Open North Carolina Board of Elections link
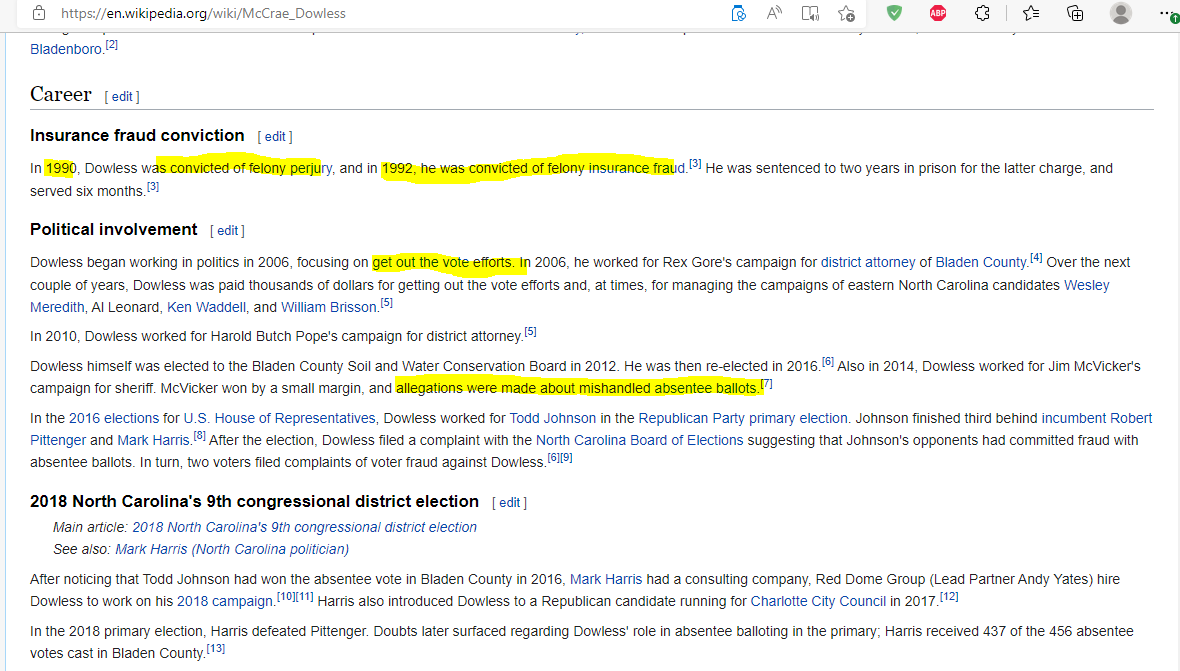This screenshot has height=671, width=1180. (639, 440)
